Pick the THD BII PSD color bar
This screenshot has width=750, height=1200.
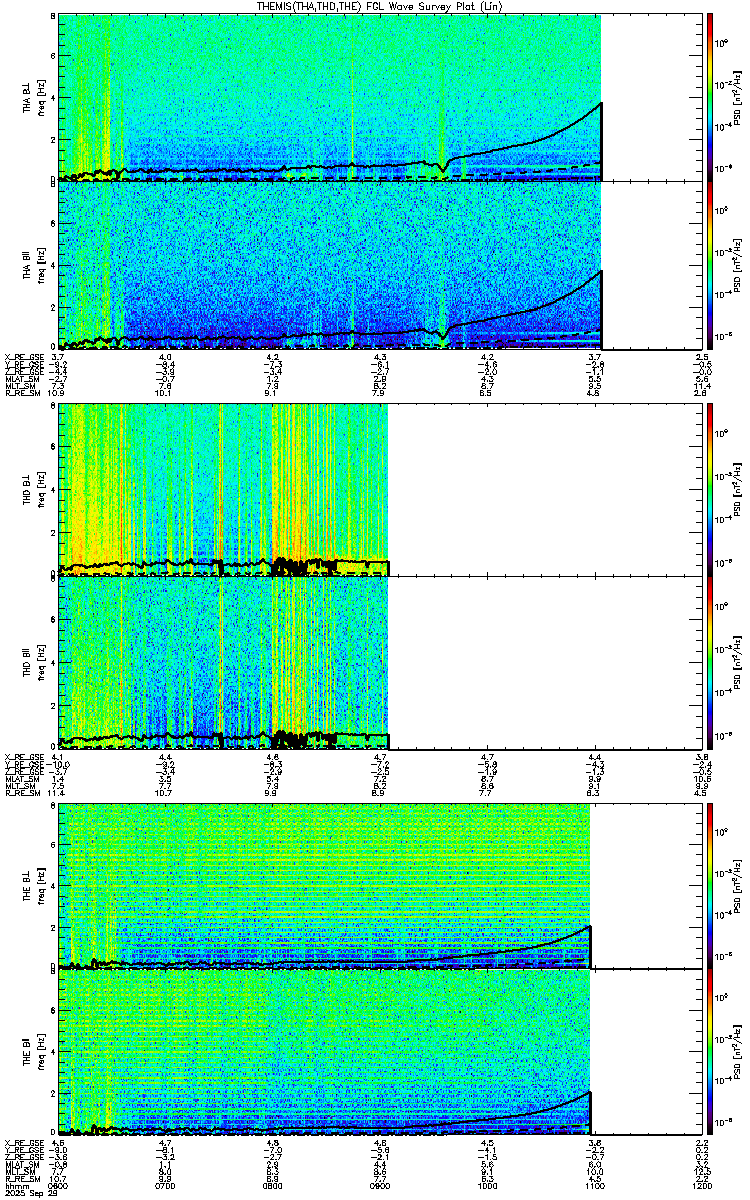pyautogui.click(x=710, y=662)
